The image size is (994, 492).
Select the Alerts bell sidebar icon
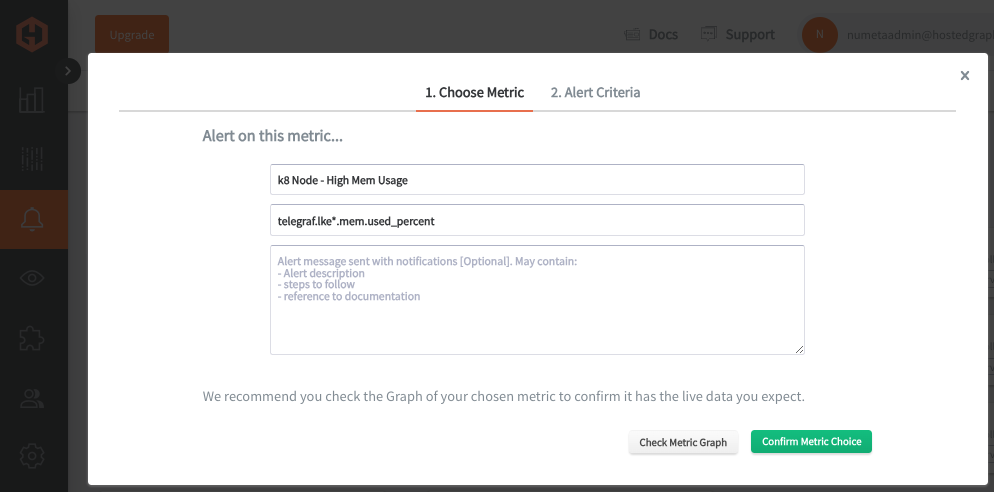[x=32, y=219]
